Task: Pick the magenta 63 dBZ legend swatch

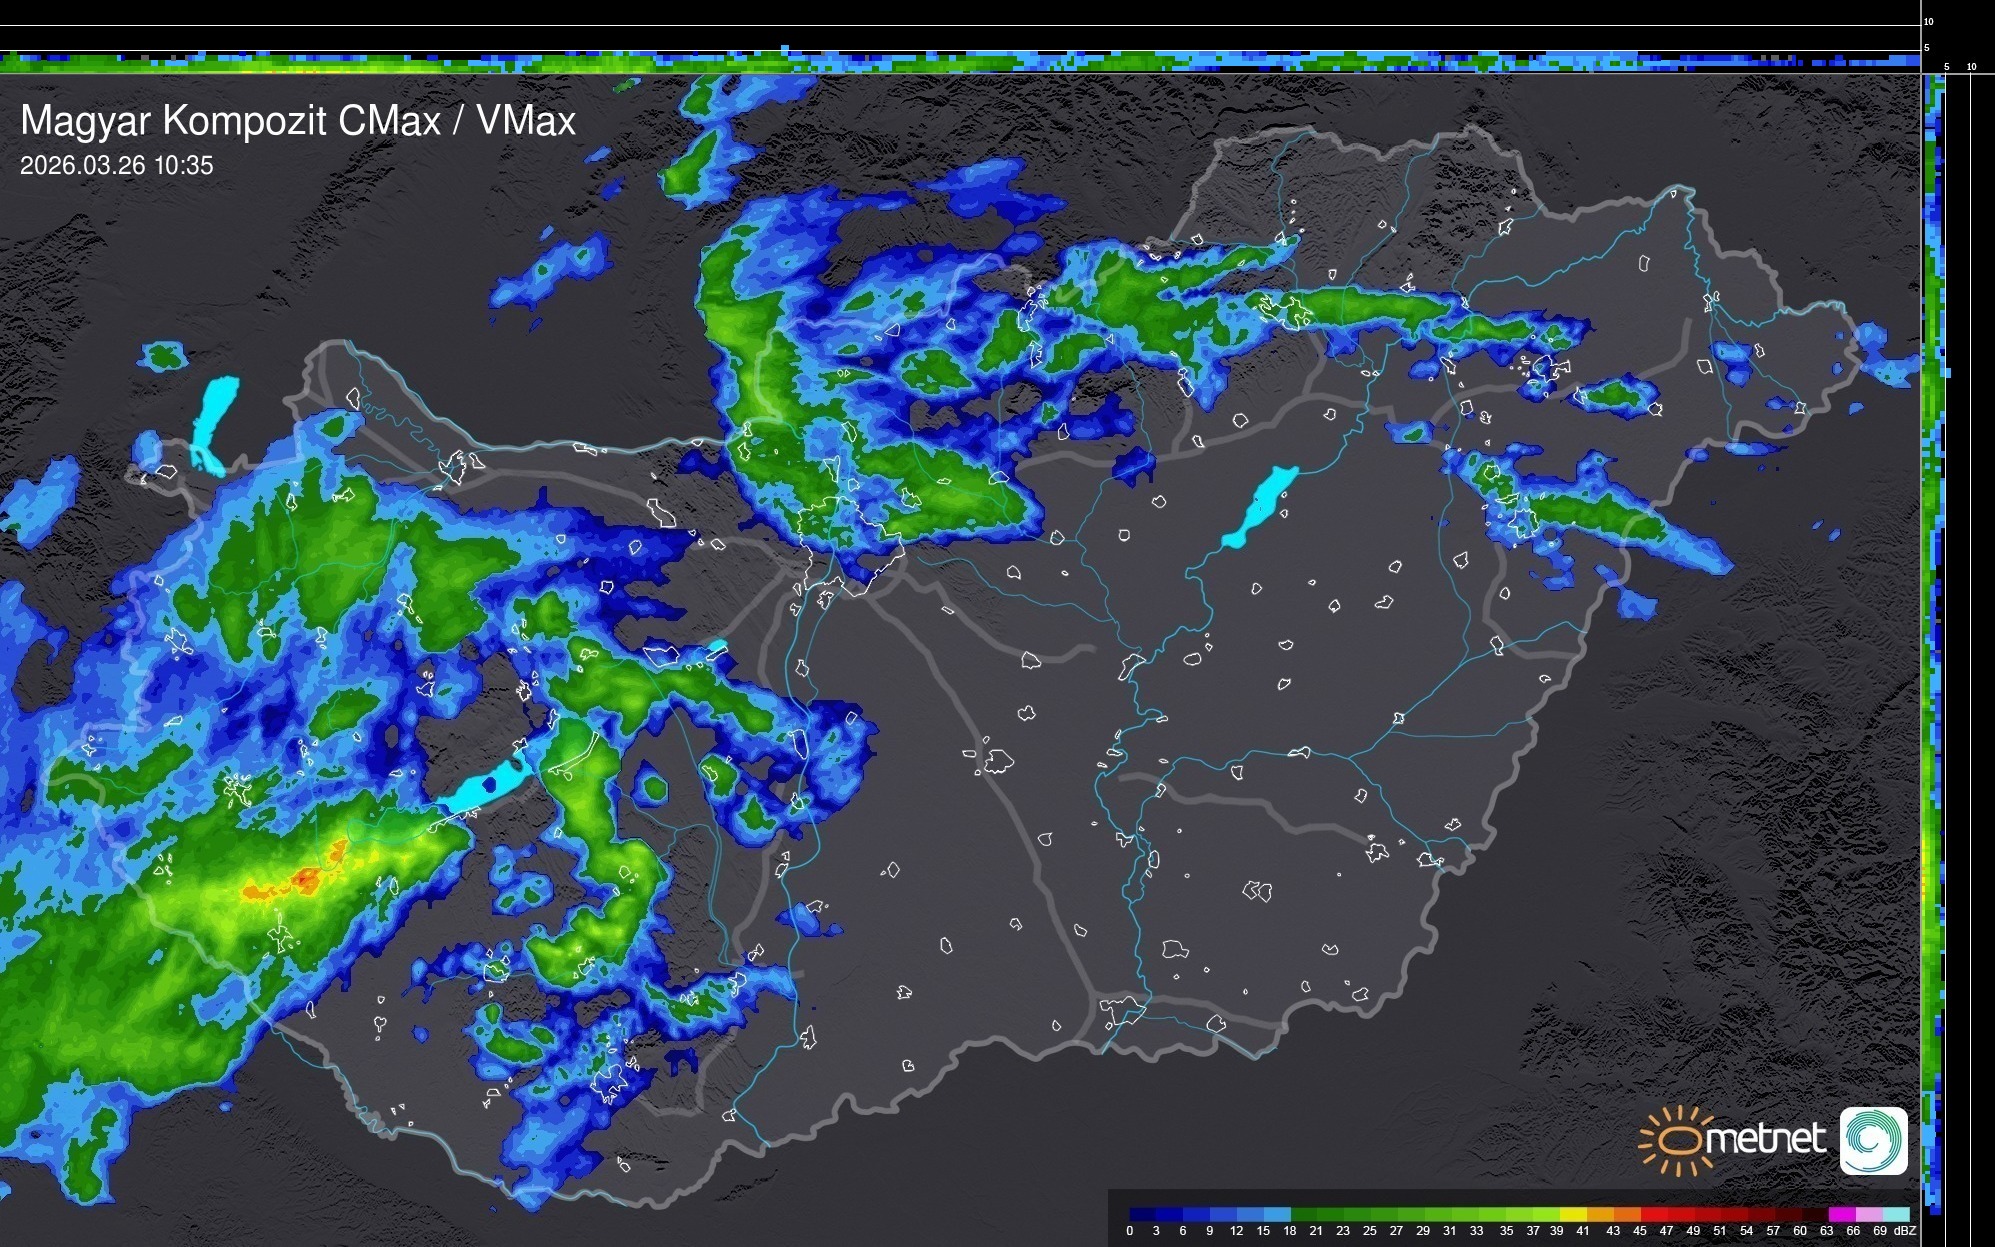Action: [1840, 1214]
